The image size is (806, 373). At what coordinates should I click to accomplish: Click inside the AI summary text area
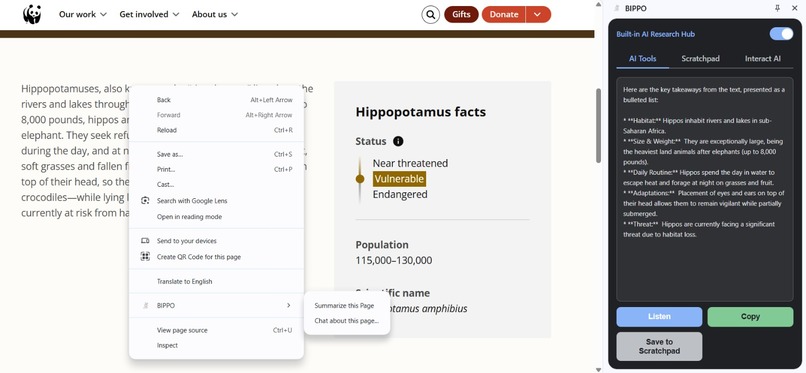(705, 189)
